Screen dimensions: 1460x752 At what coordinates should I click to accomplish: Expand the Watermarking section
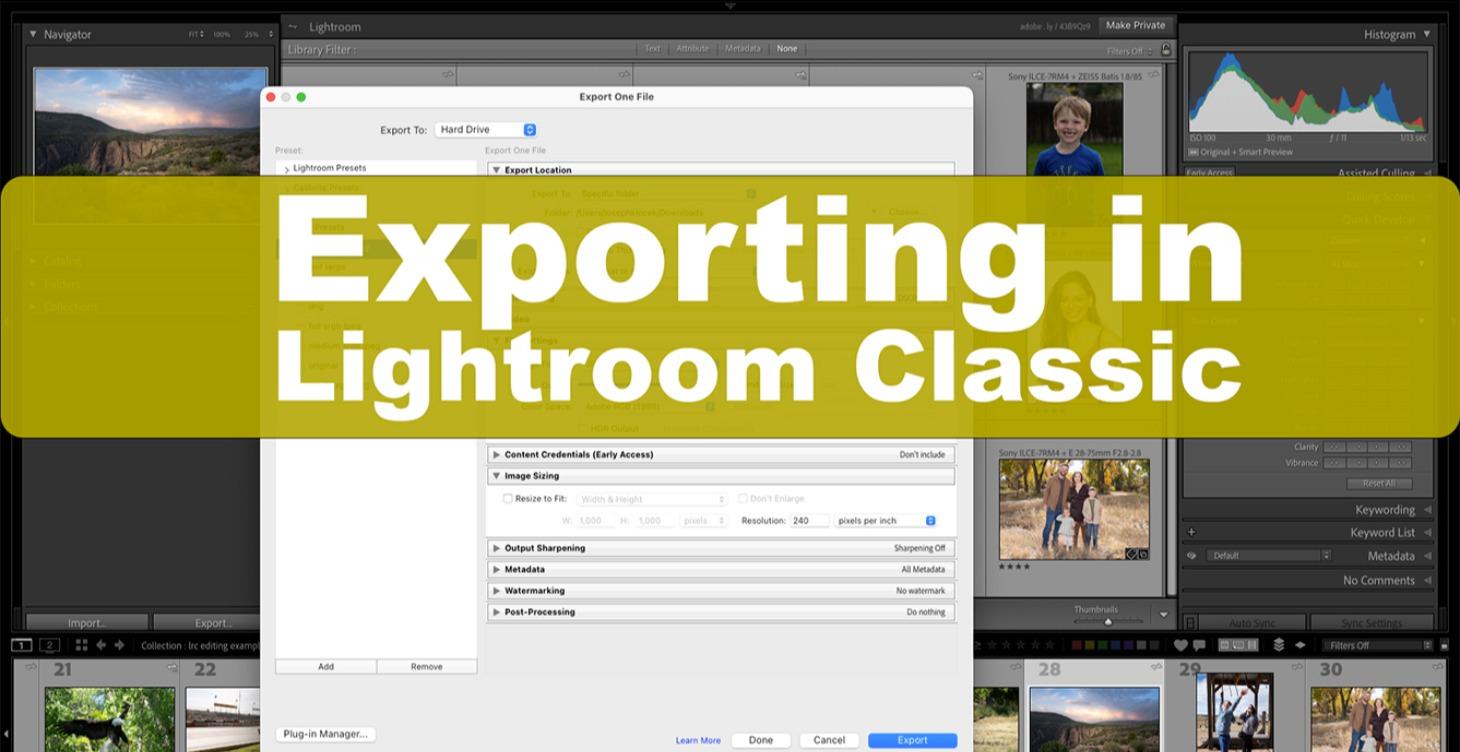tap(496, 590)
